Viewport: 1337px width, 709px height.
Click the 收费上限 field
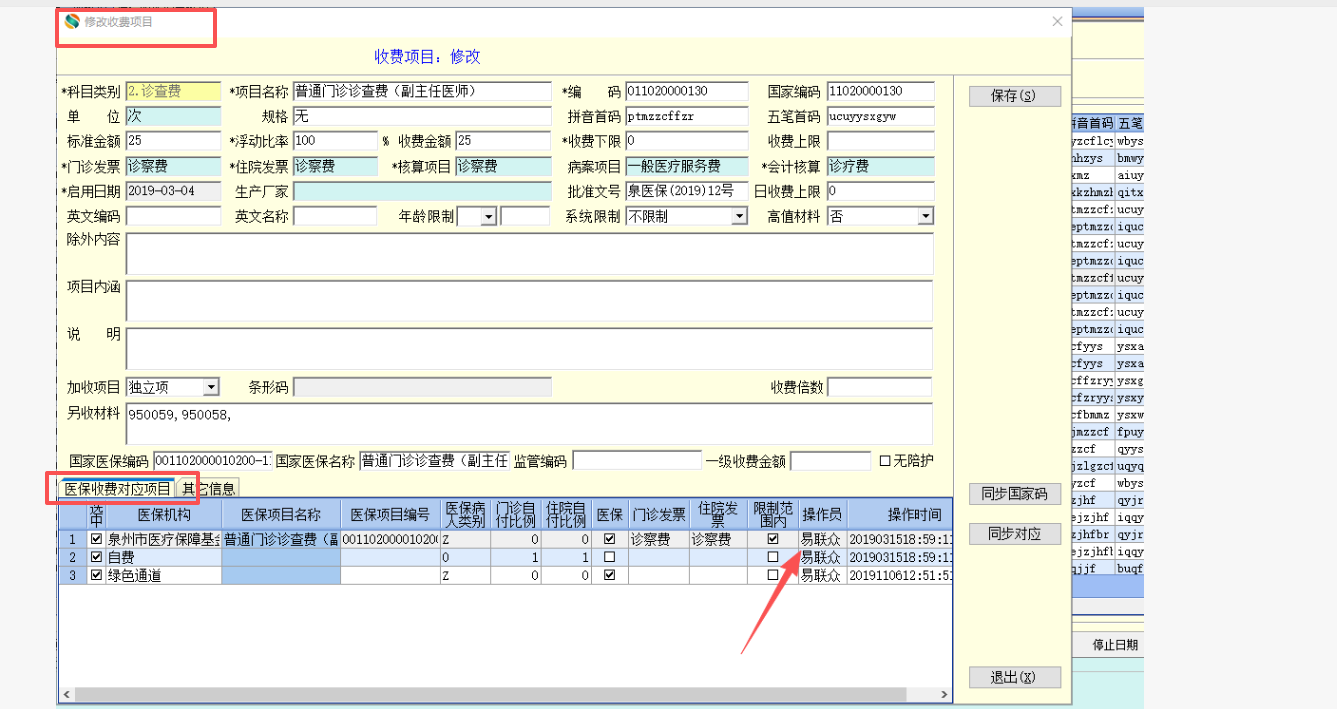click(x=880, y=141)
